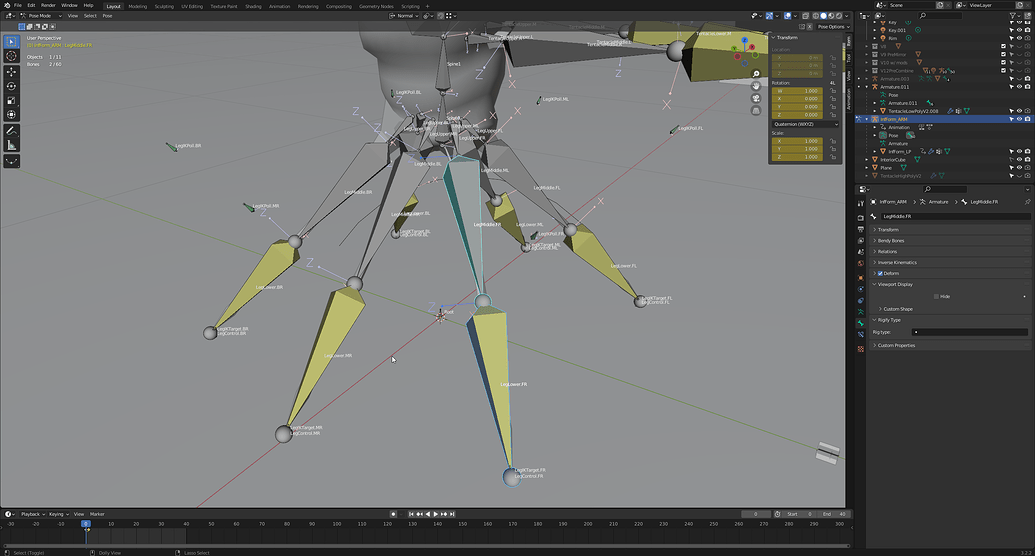The image size is (1035, 556).
Task: Open the Playback popover in timeline
Action: pos(32,514)
